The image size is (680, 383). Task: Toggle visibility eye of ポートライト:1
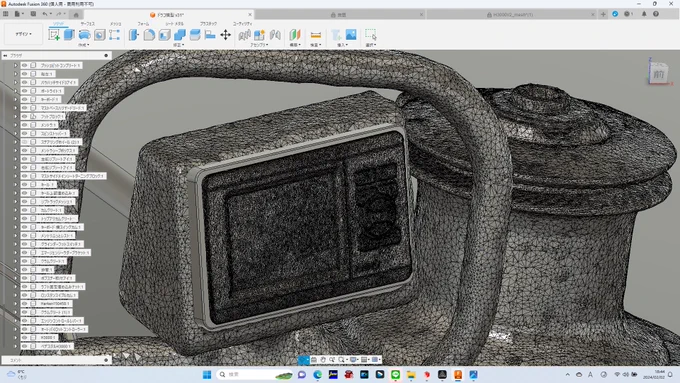click(25, 91)
